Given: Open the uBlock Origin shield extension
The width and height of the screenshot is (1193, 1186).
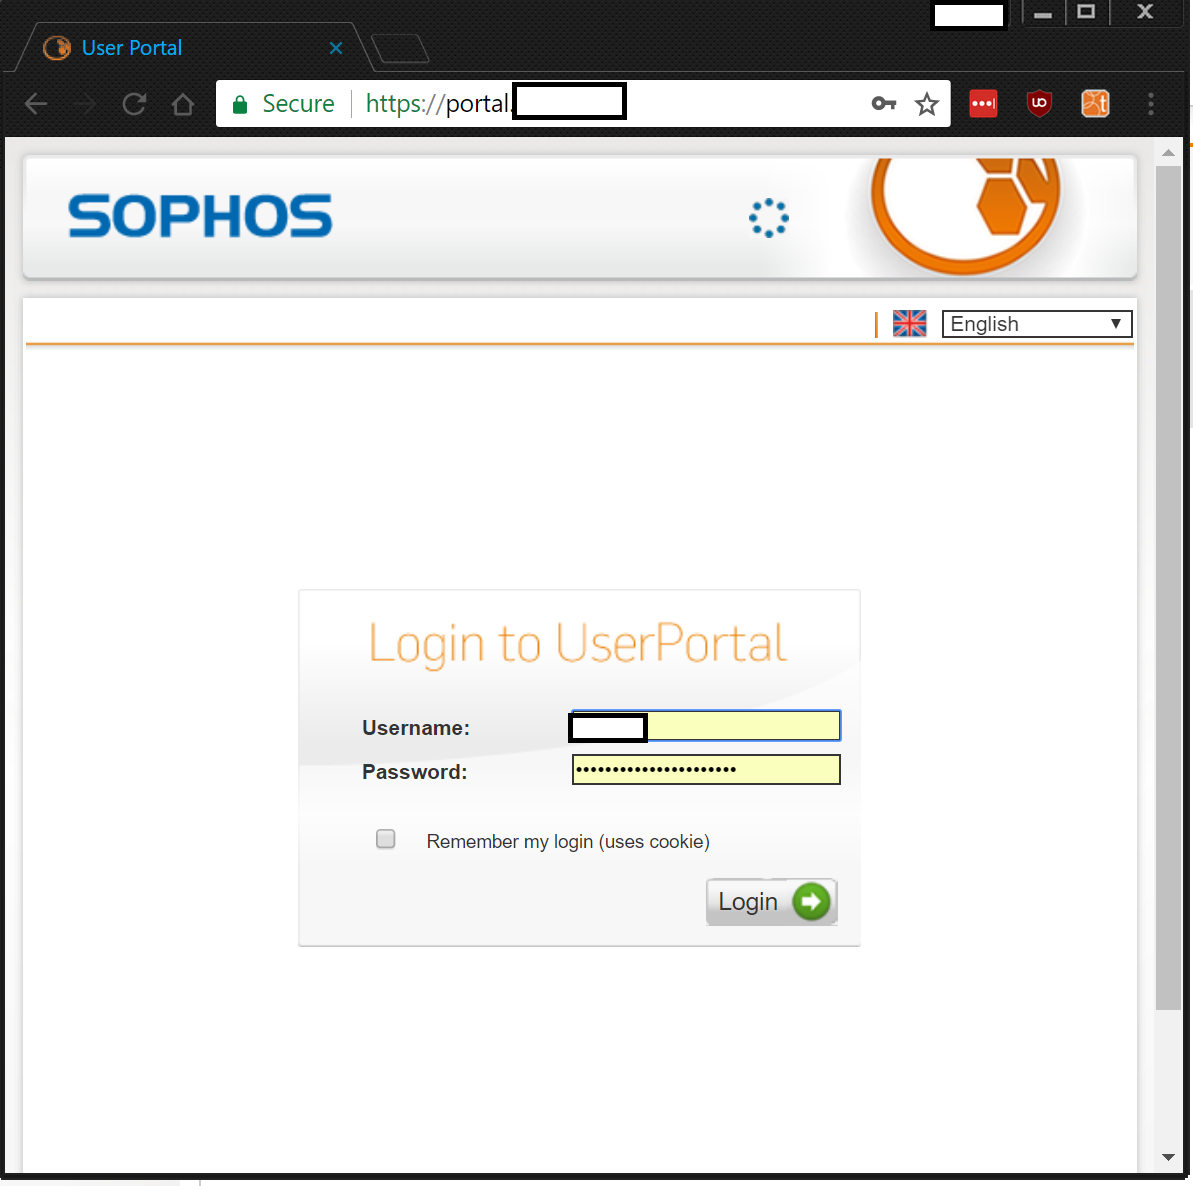Looking at the screenshot, I should (1039, 103).
